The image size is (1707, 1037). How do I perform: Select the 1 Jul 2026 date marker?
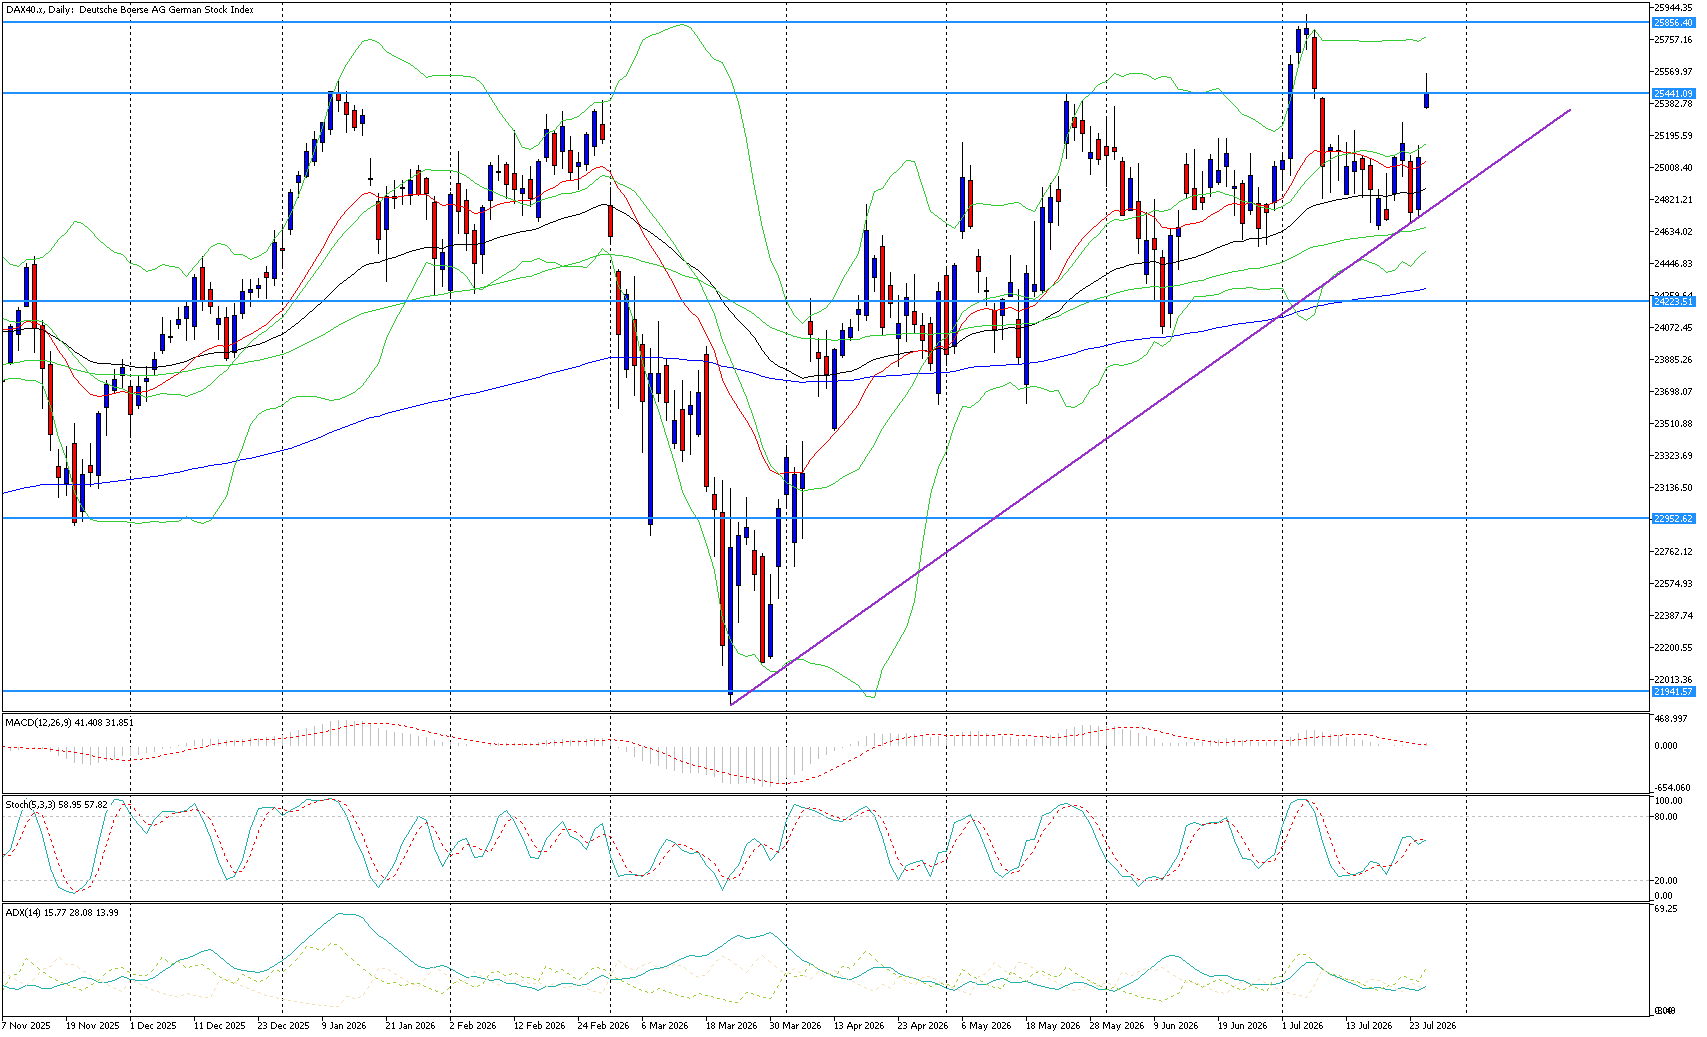(1303, 1025)
